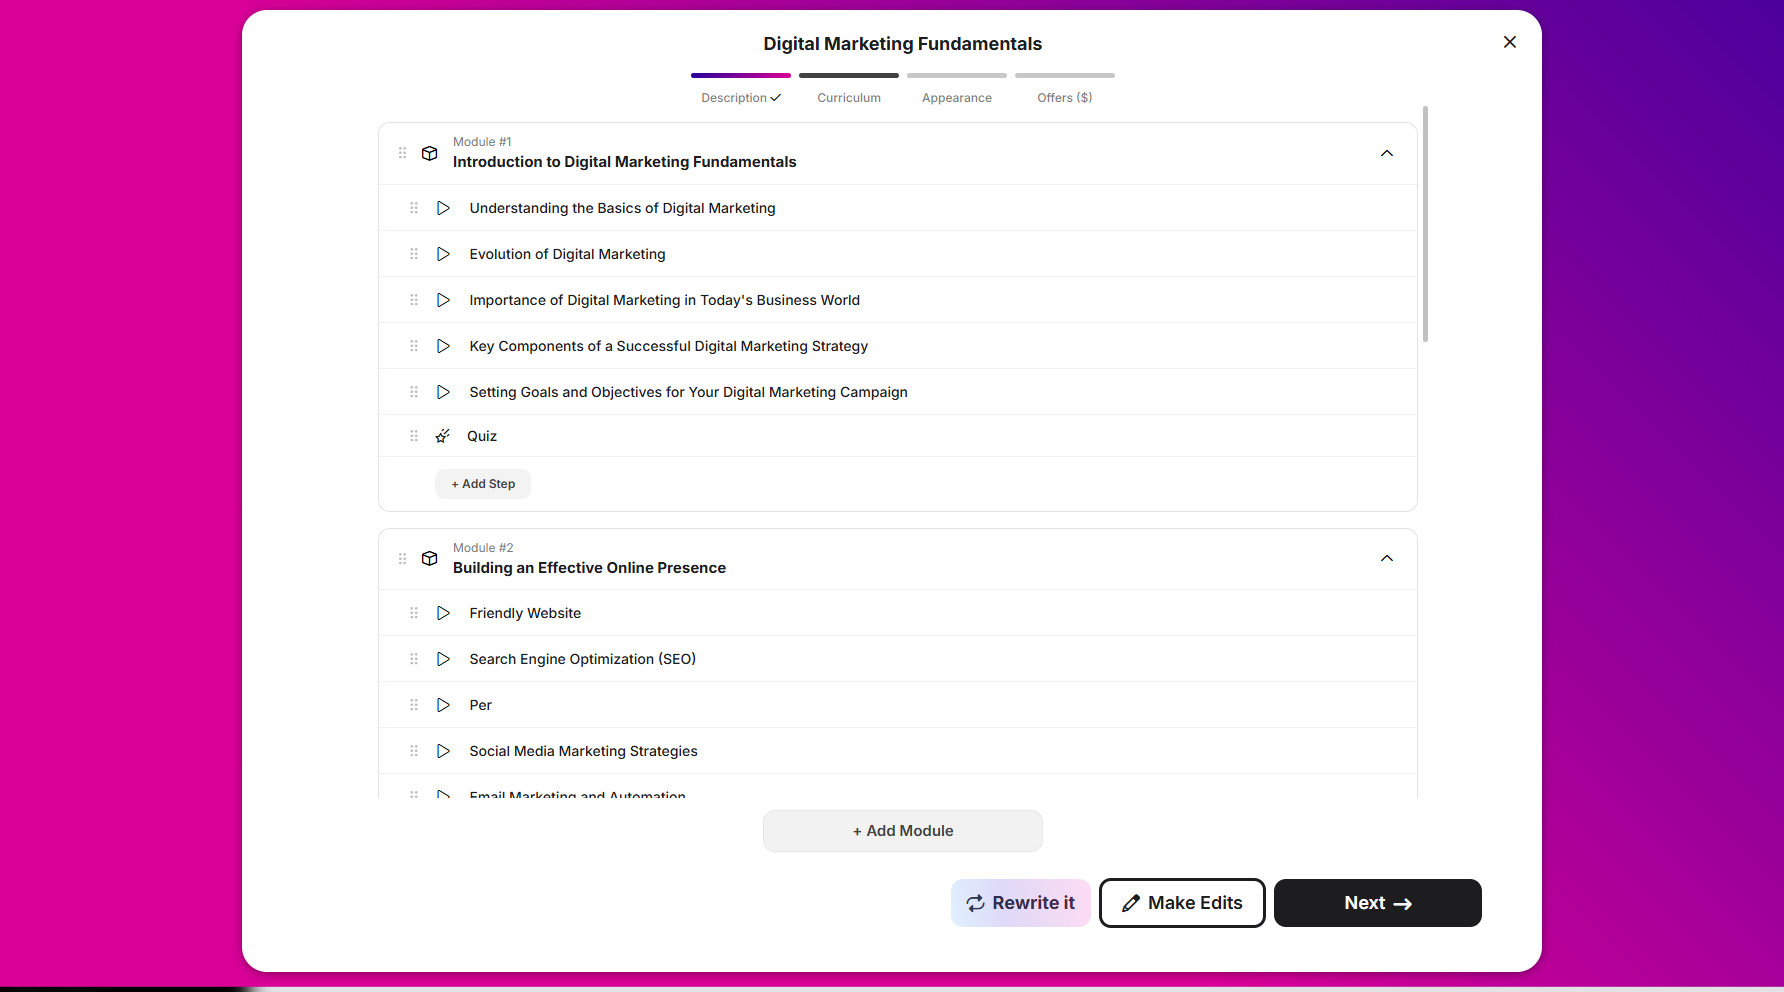Click the Module #2 cube icon
The image size is (1784, 992).
430,558
